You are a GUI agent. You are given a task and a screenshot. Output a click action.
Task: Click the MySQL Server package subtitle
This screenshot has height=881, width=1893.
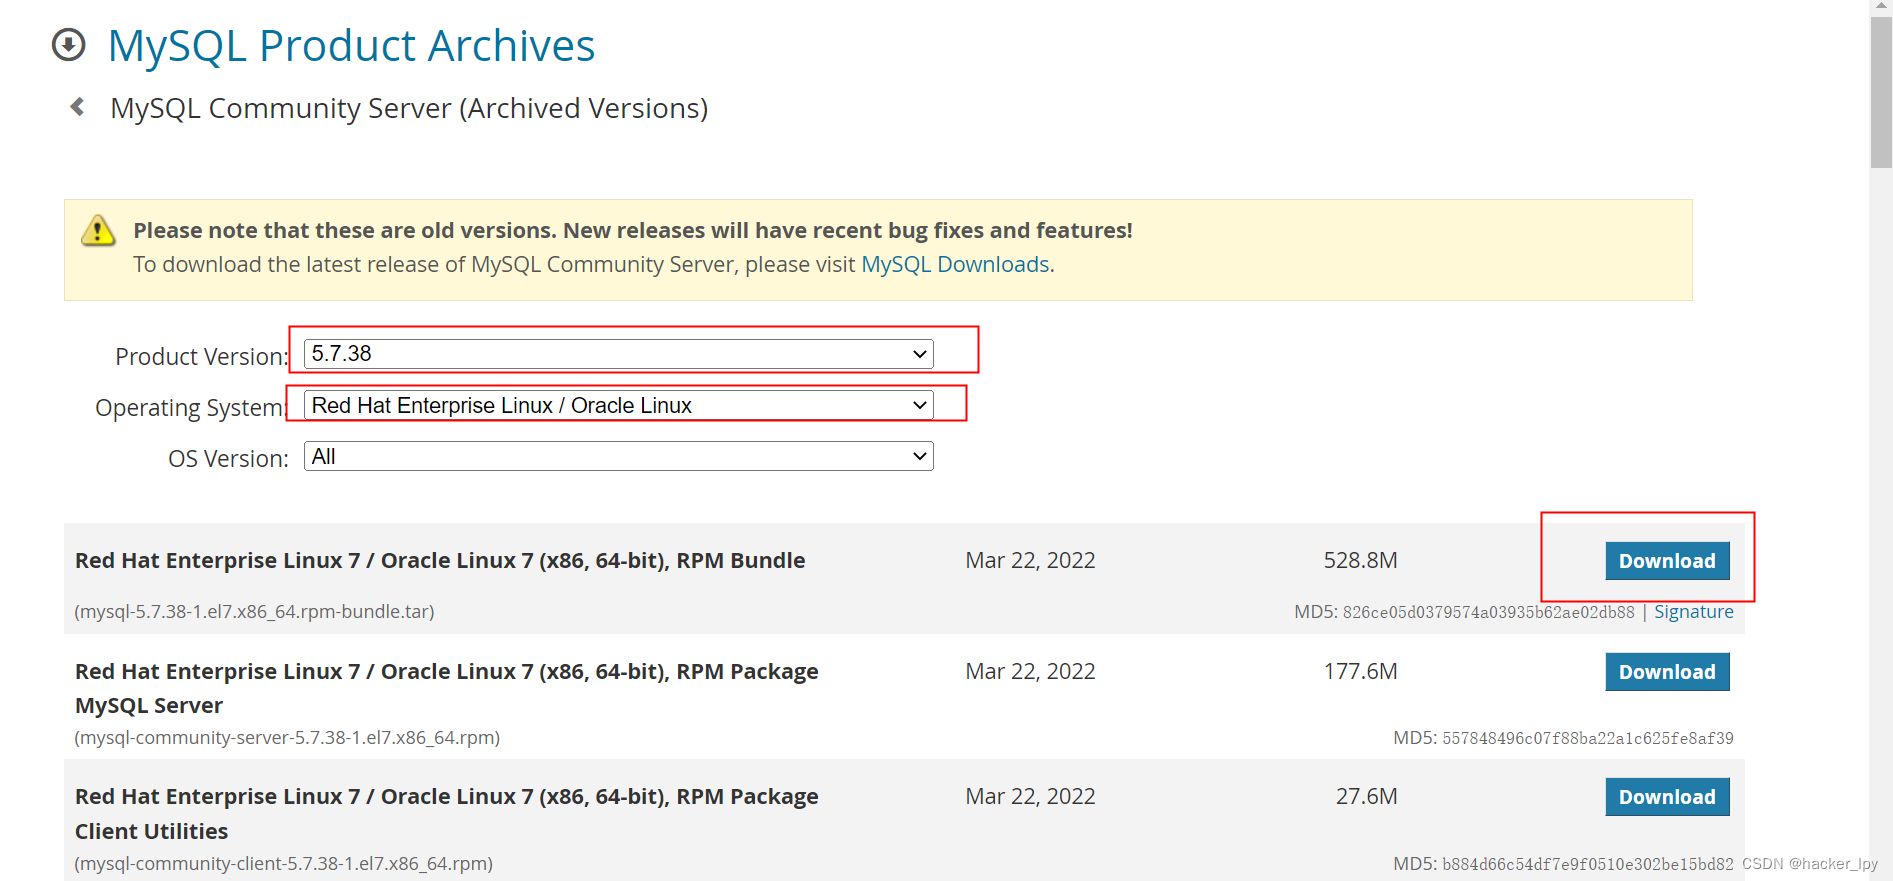(x=149, y=706)
